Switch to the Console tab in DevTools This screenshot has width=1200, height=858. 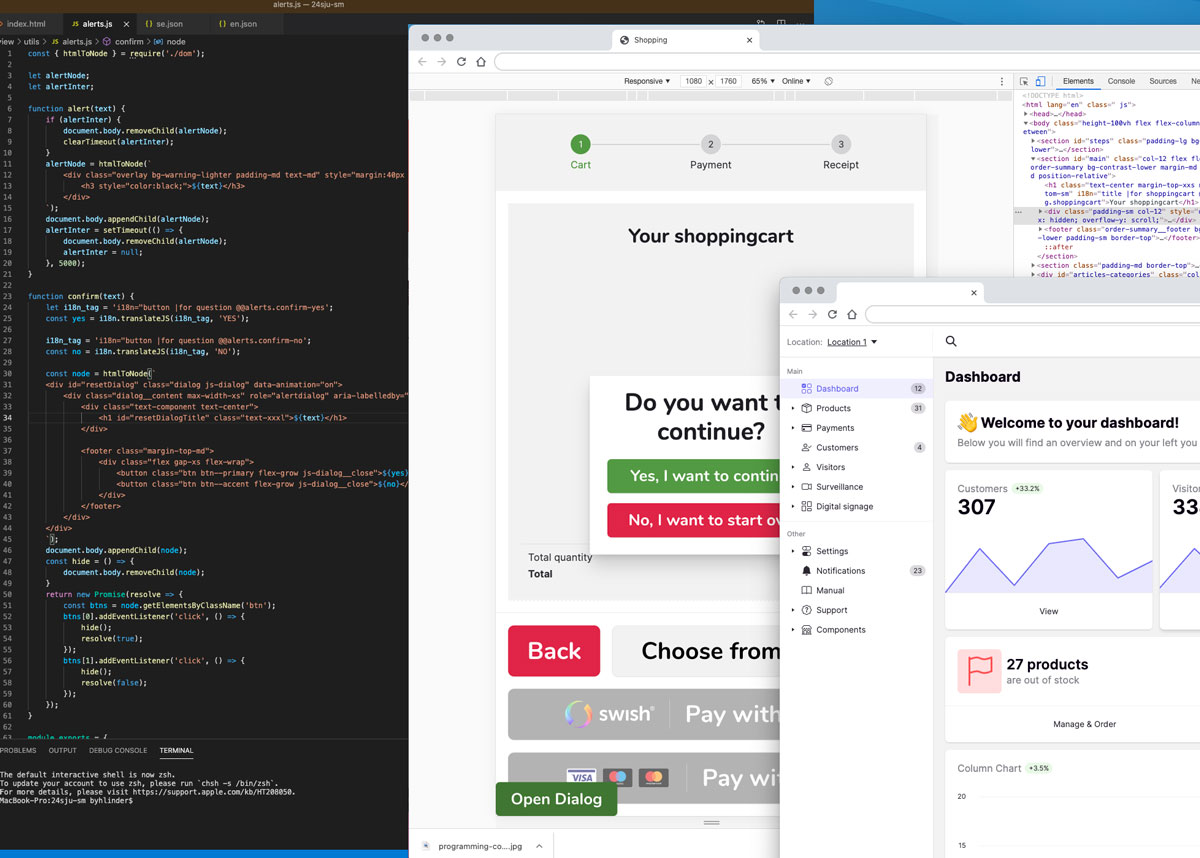coord(1121,81)
